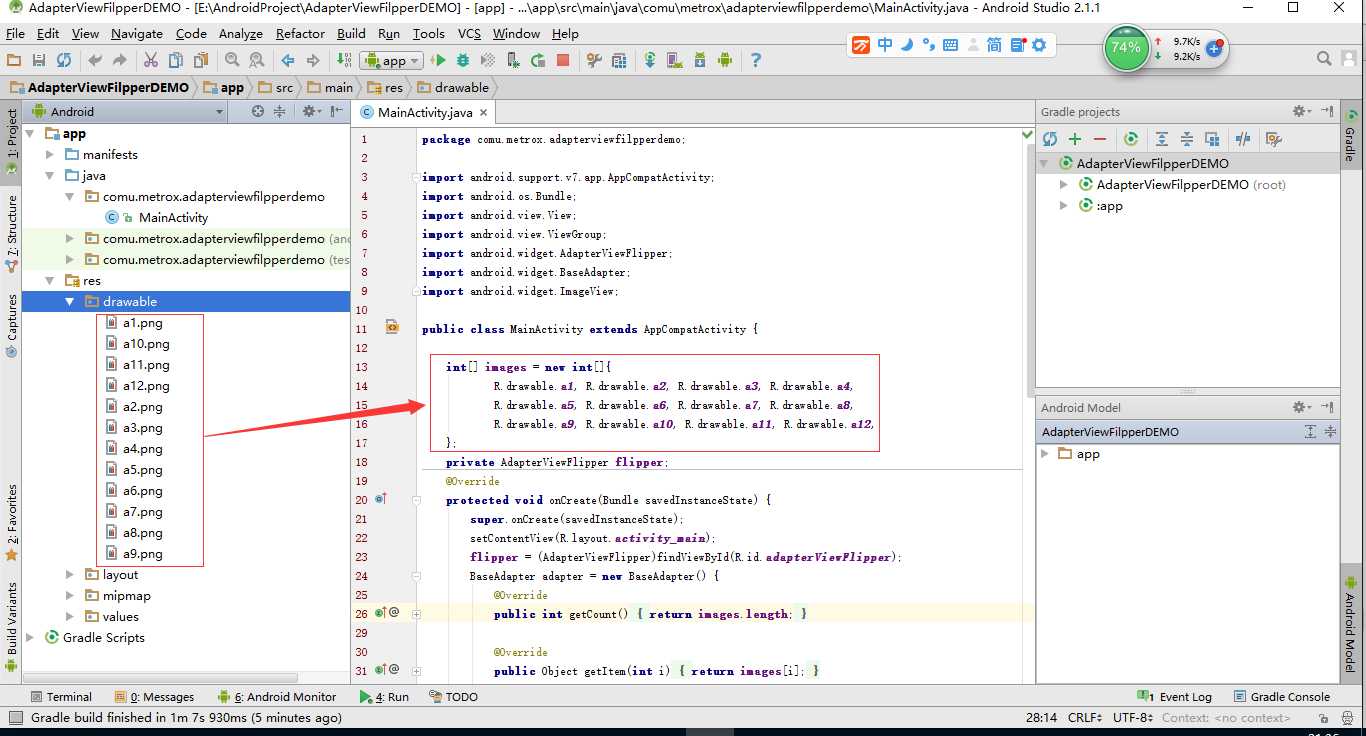The width and height of the screenshot is (1366, 736).
Task: Open the app run configuration dropdown
Action: click(x=391, y=61)
